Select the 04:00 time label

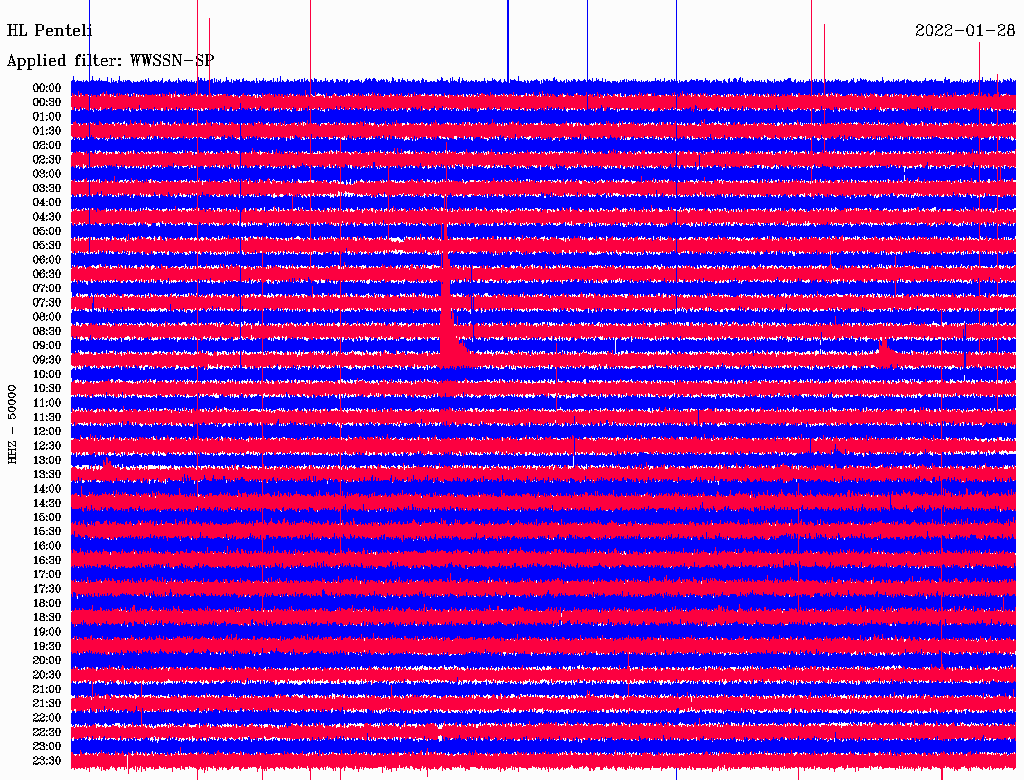[x=47, y=203]
